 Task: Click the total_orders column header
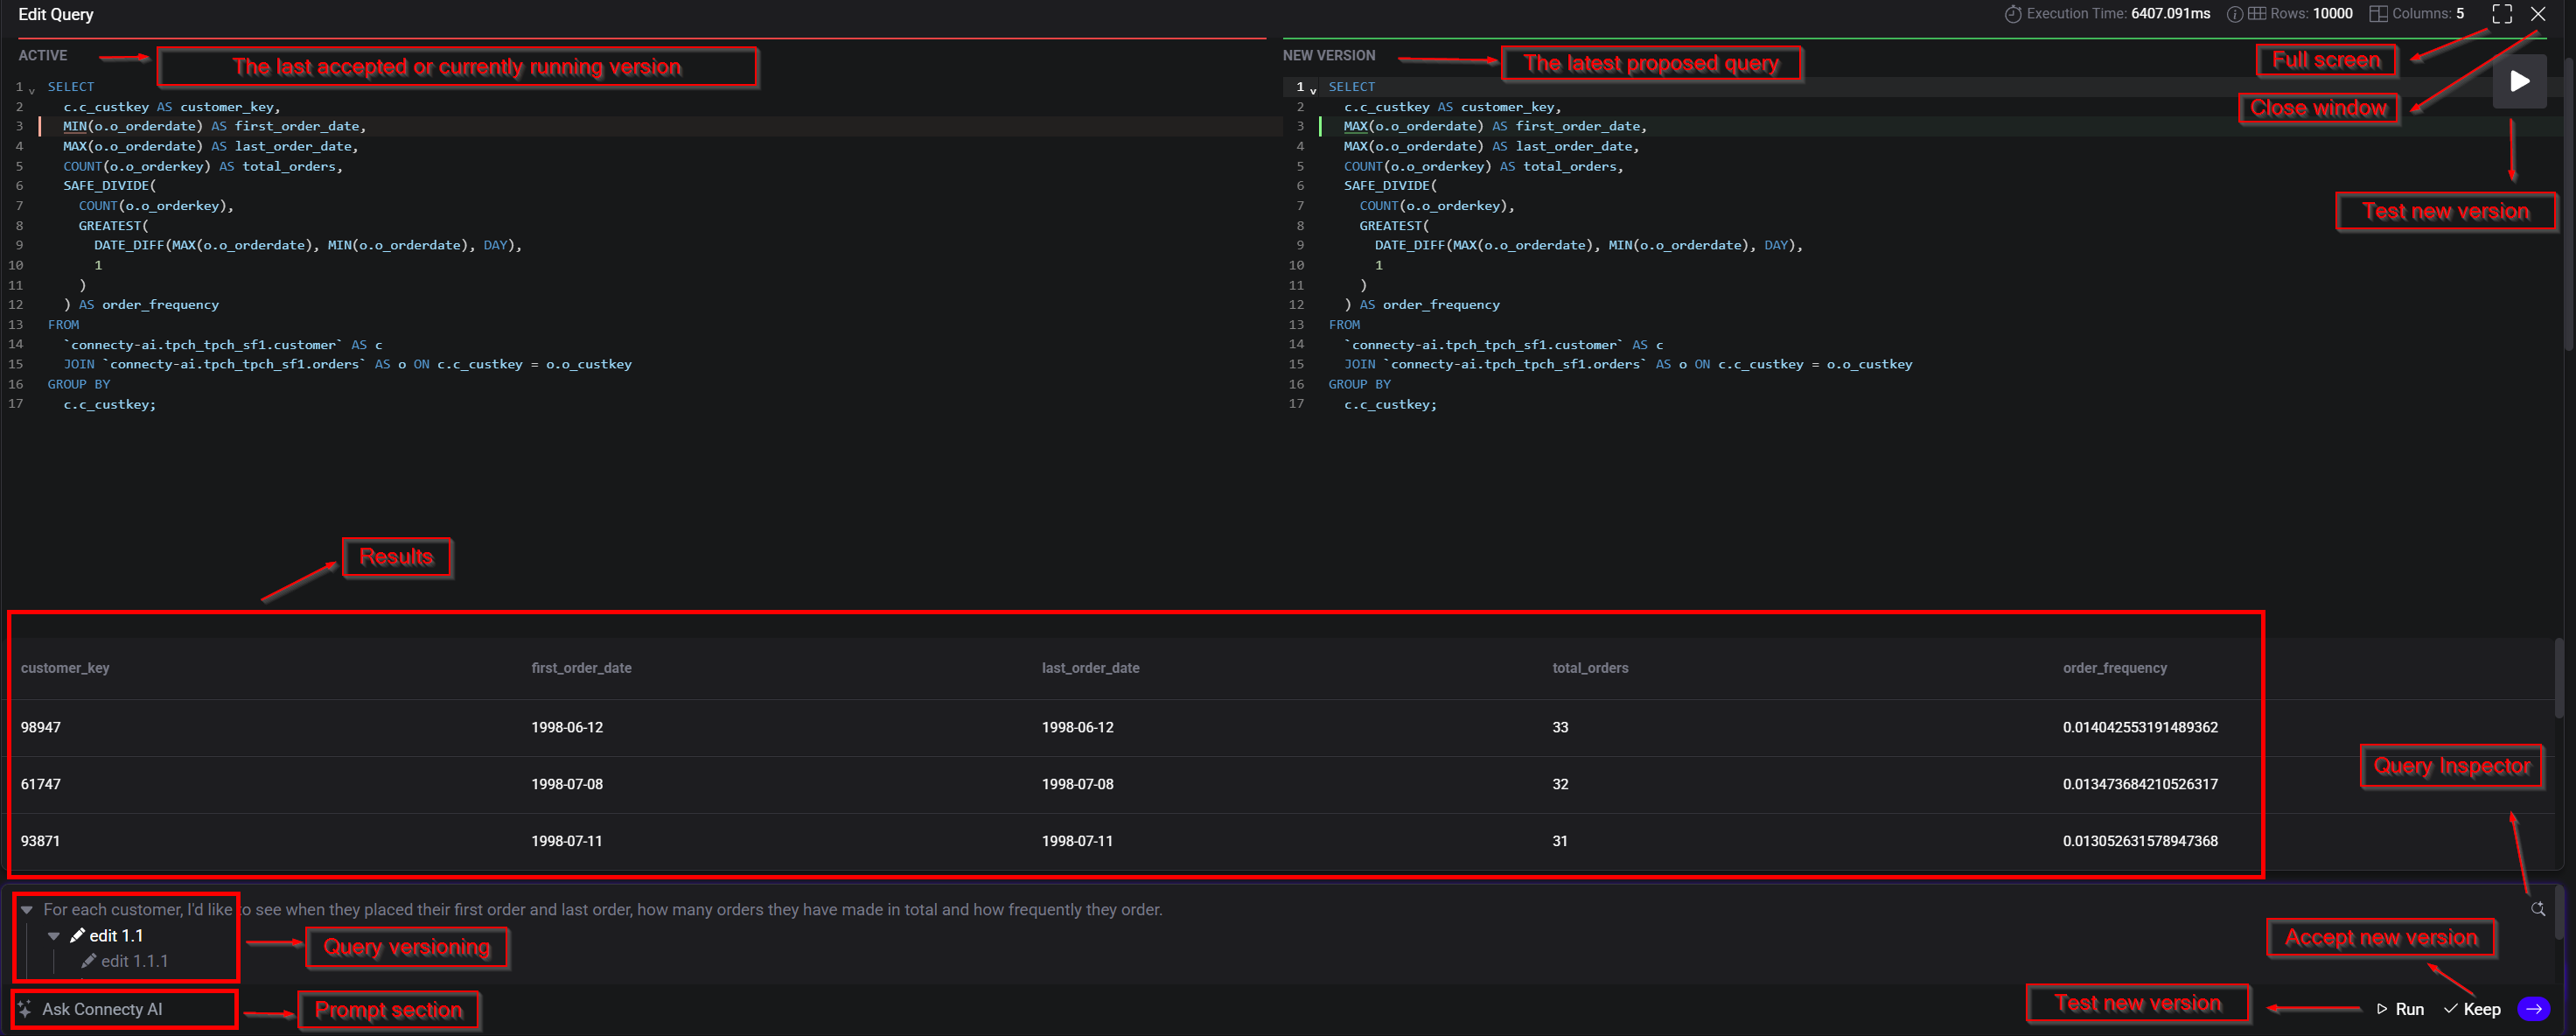click(x=1590, y=668)
